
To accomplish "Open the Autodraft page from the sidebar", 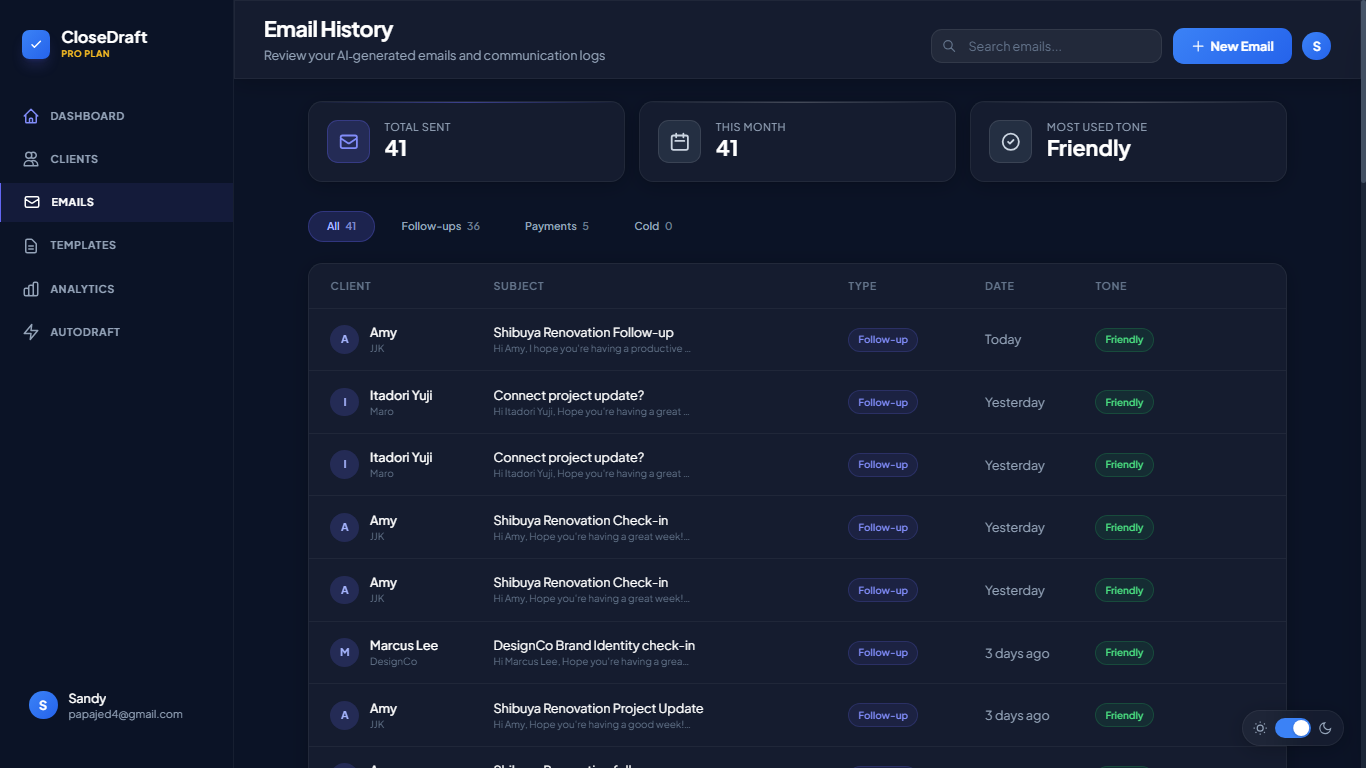I will (117, 332).
